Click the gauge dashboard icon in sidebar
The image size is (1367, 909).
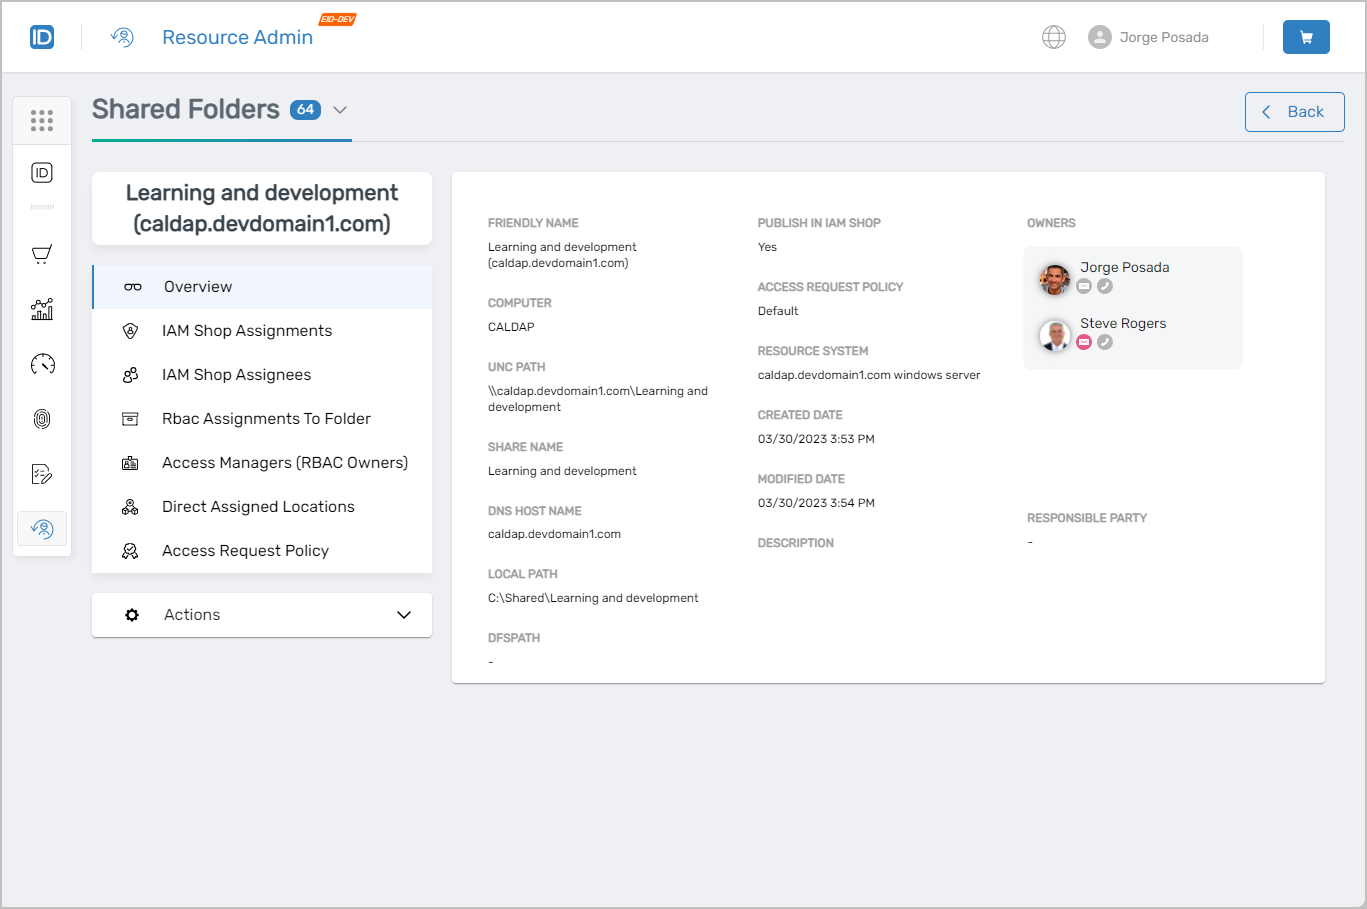click(x=41, y=364)
